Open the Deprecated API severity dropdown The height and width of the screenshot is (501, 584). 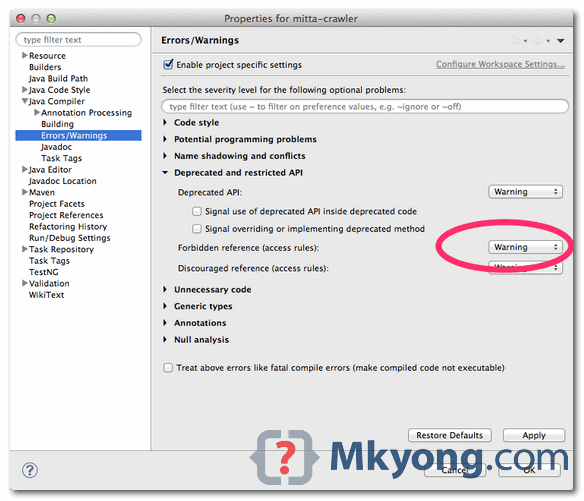pyautogui.click(x=525, y=192)
